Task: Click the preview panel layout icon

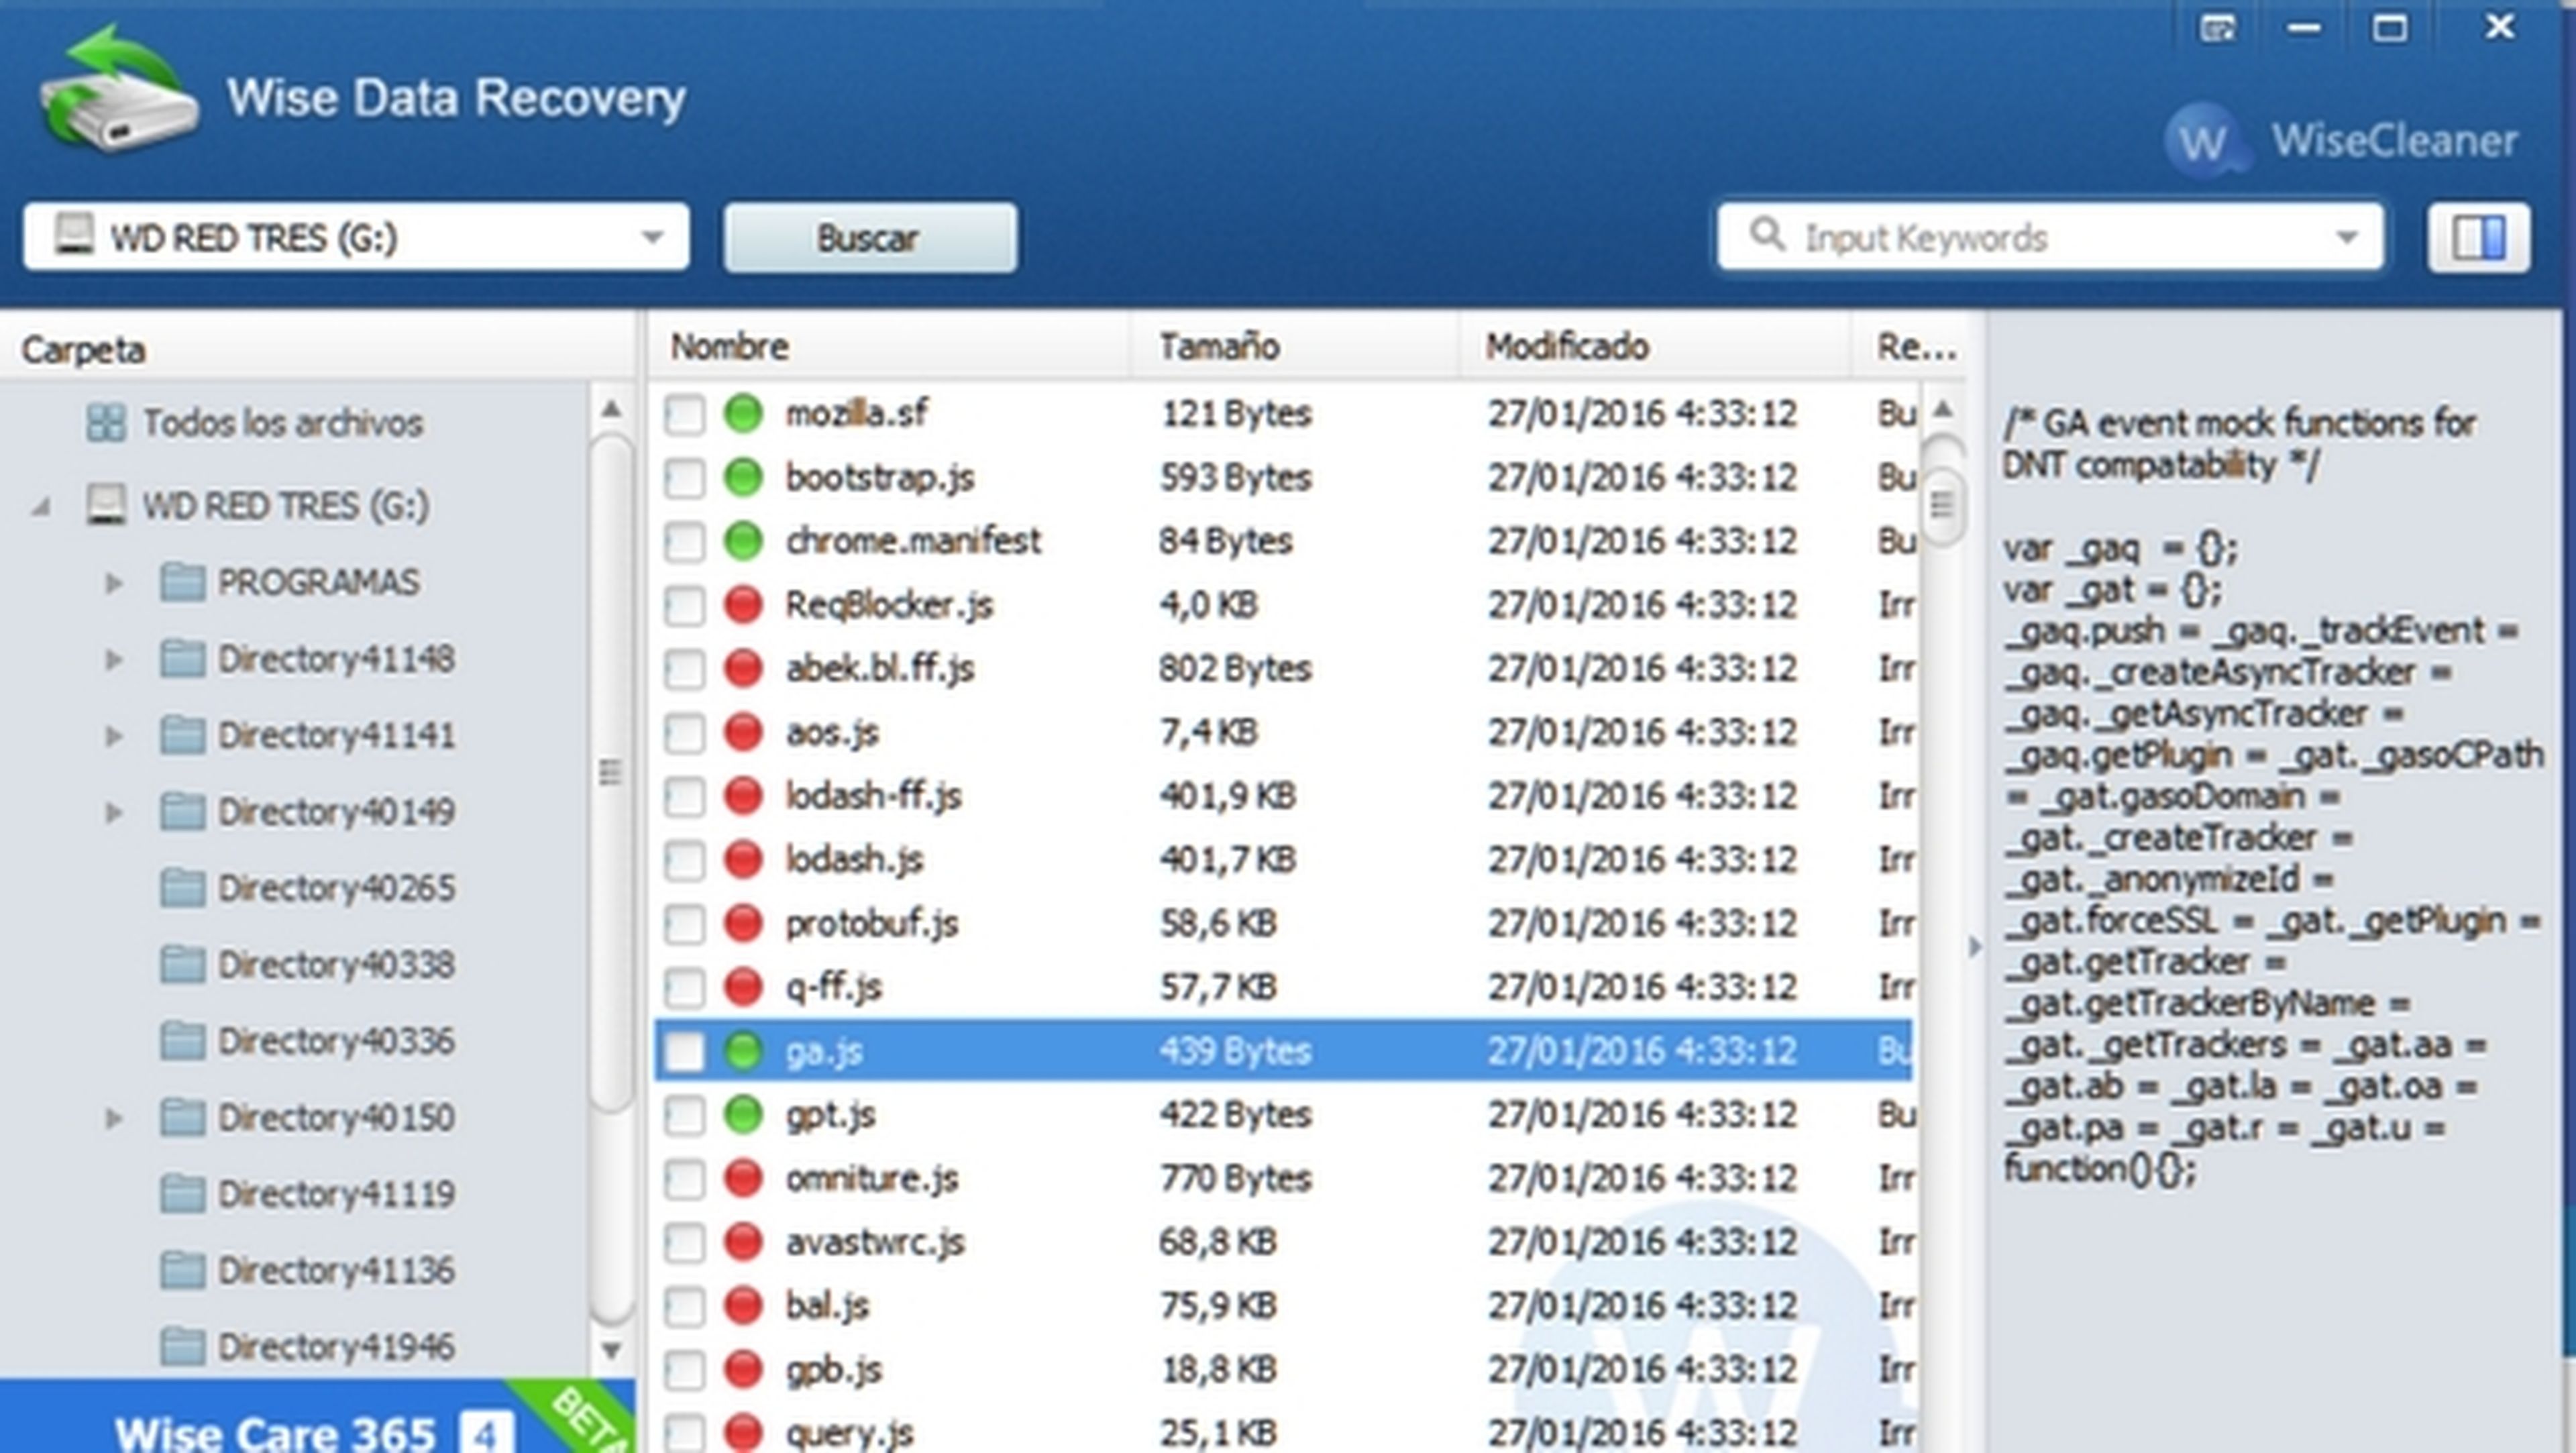Action: coord(2478,238)
